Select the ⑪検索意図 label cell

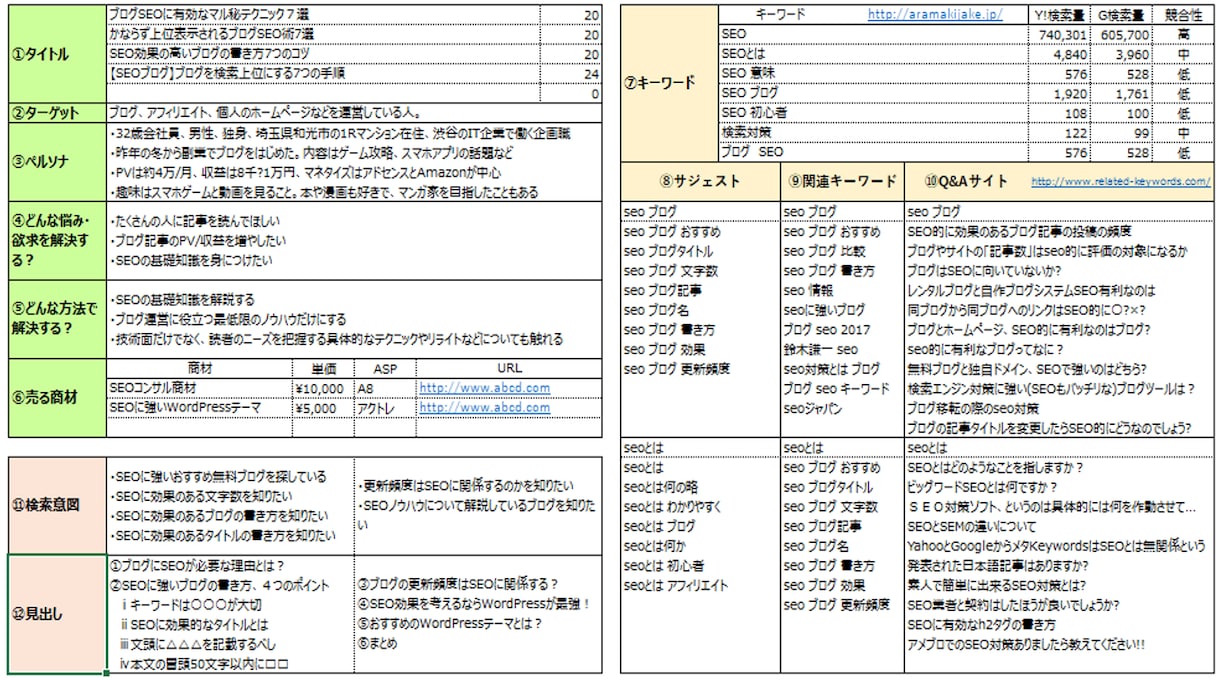pyautogui.click(x=56, y=506)
